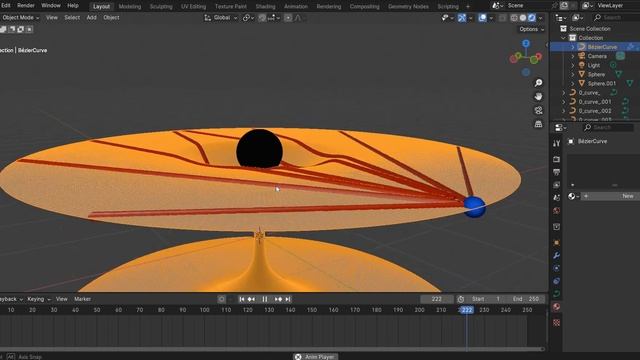Viewport: 640px width, 360px height.
Task: Open the Scene properties tab icon
Action: pyautogui.click(x=556, y=198)
